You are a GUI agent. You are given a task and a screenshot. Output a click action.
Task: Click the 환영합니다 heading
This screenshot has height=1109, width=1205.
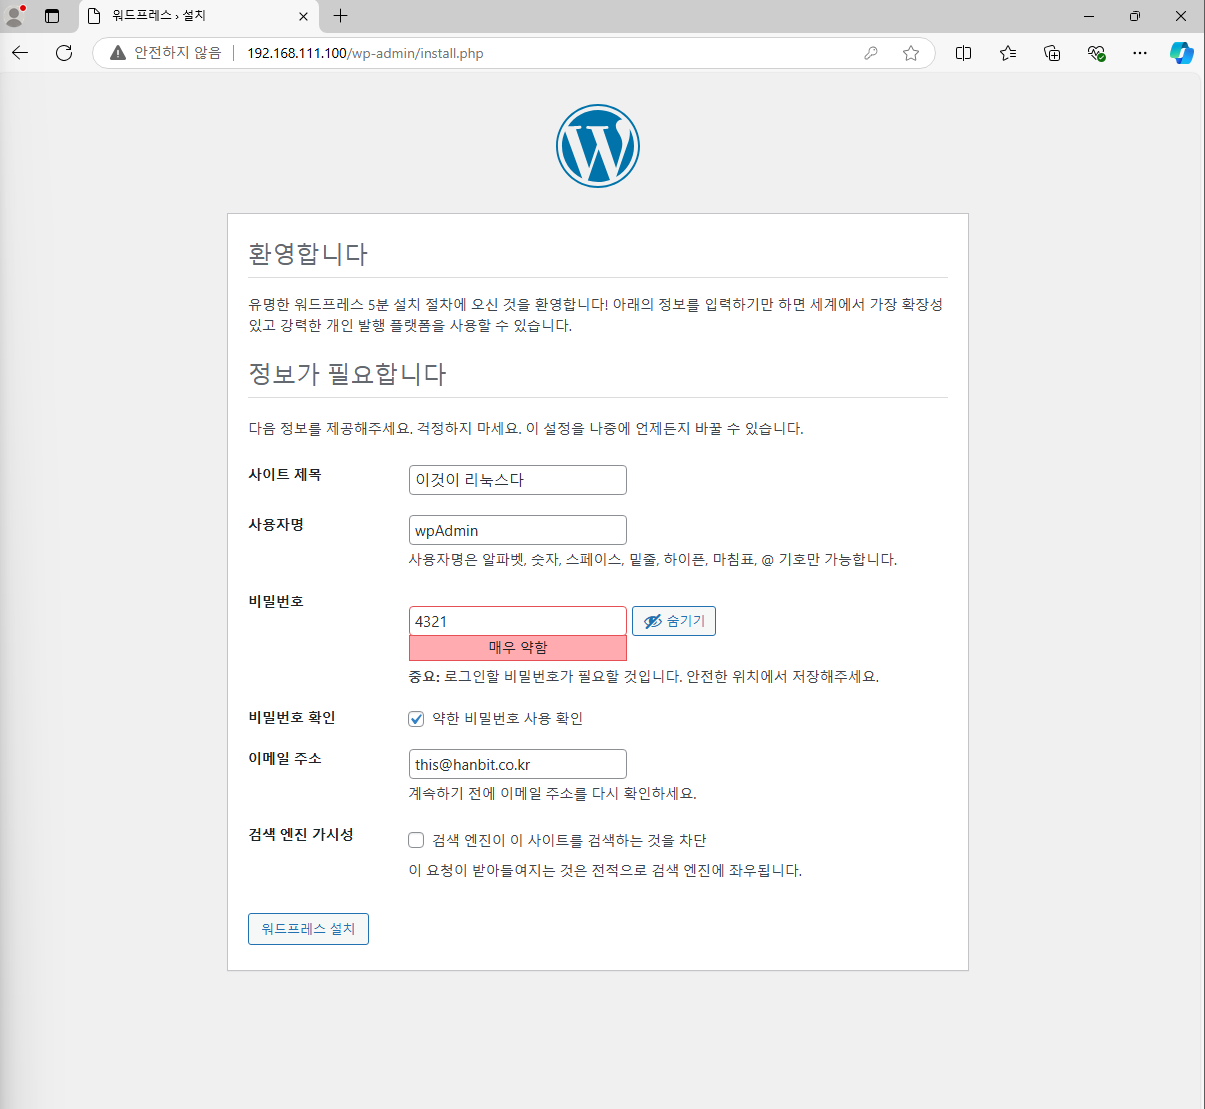[x=308, y=254]
